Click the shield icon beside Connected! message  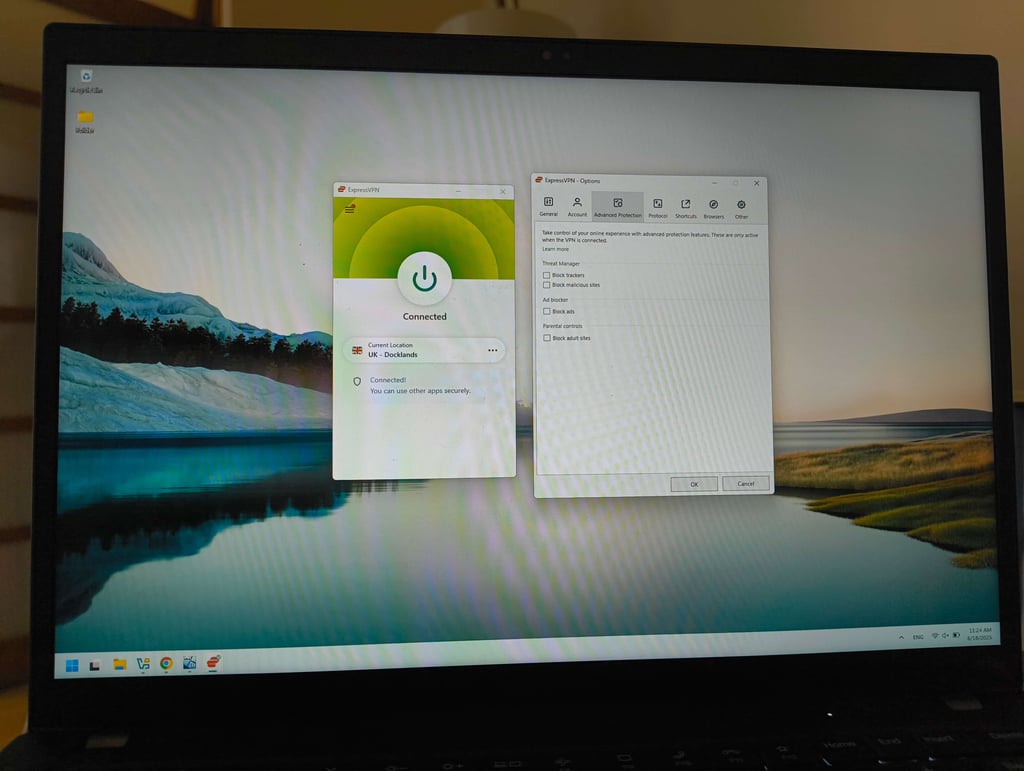pyautogui.click(x=357, y=381)
